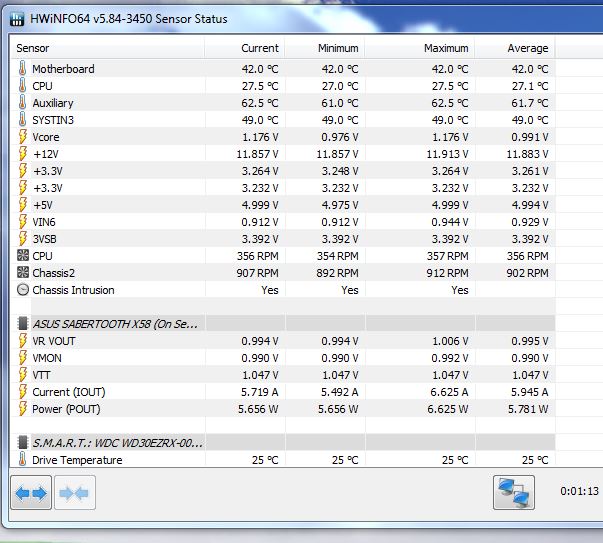The height and width of the screenshot is (543, 603).
Task: Click the Drive Temperature thermometer icon
Action: pyautogui.click(x=22, y=459)
